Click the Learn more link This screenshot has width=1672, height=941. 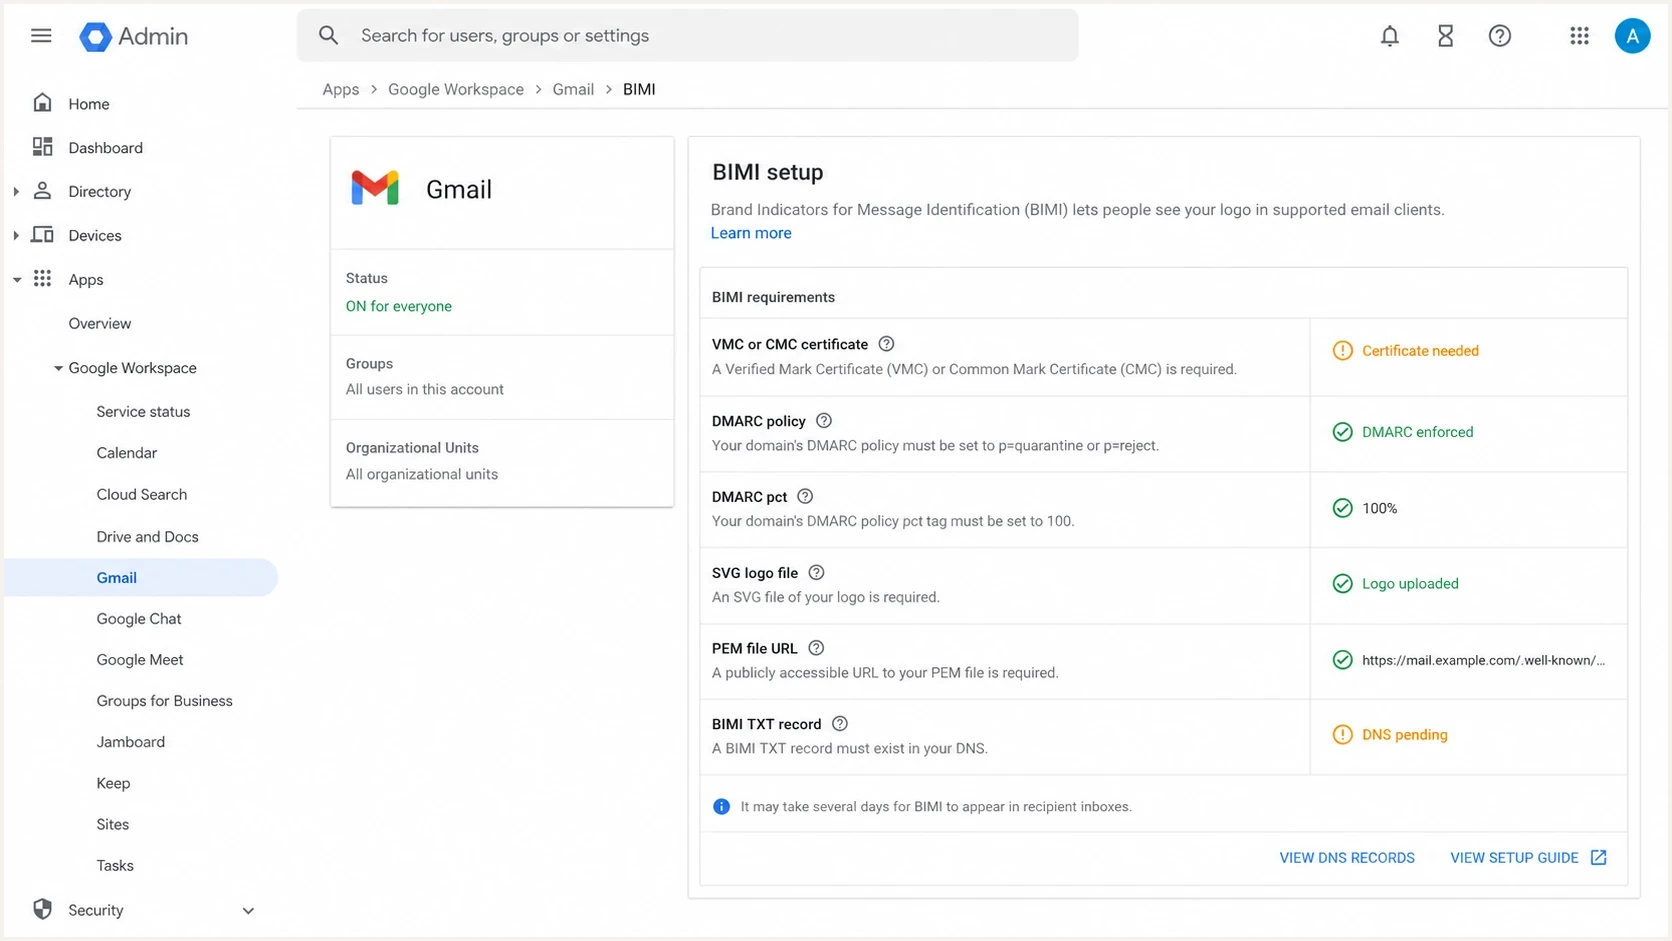pos(751,233)
